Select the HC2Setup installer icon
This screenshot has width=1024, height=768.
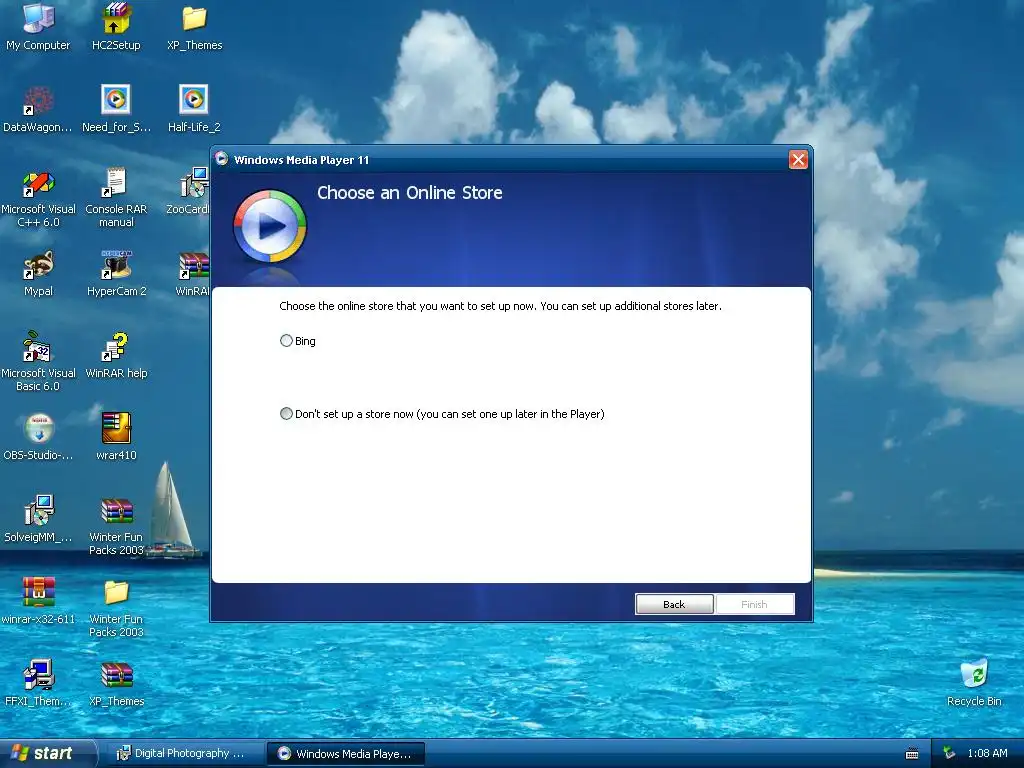point(116,26)
